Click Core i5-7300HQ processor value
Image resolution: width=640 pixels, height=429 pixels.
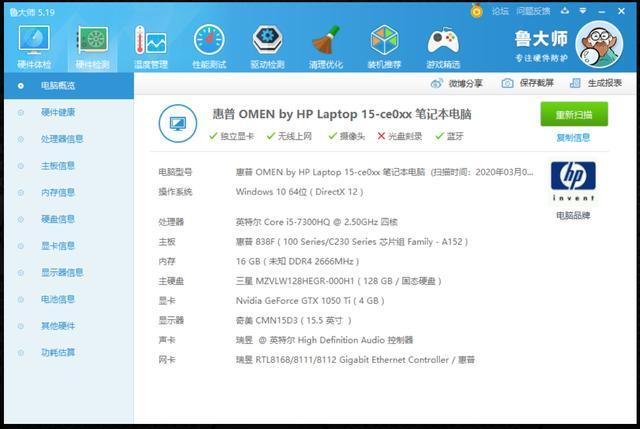[x=316, y=222]
